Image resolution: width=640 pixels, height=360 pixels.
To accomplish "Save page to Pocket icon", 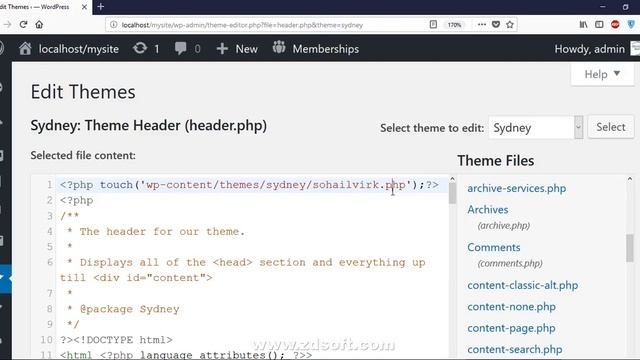I will point(496,24).
